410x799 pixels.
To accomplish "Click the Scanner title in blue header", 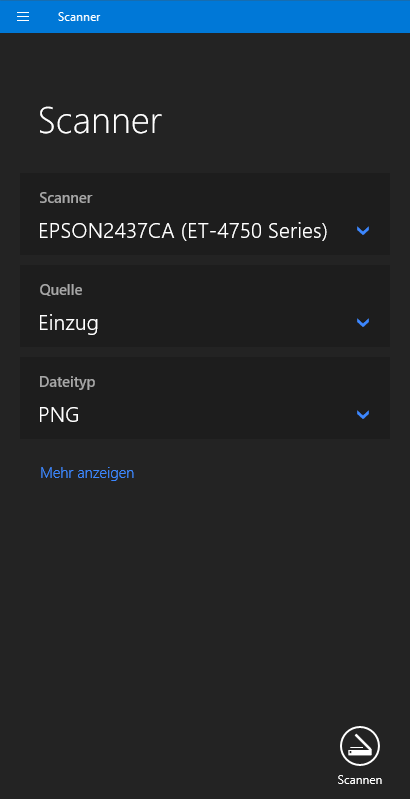I will (x=79, y=17).
